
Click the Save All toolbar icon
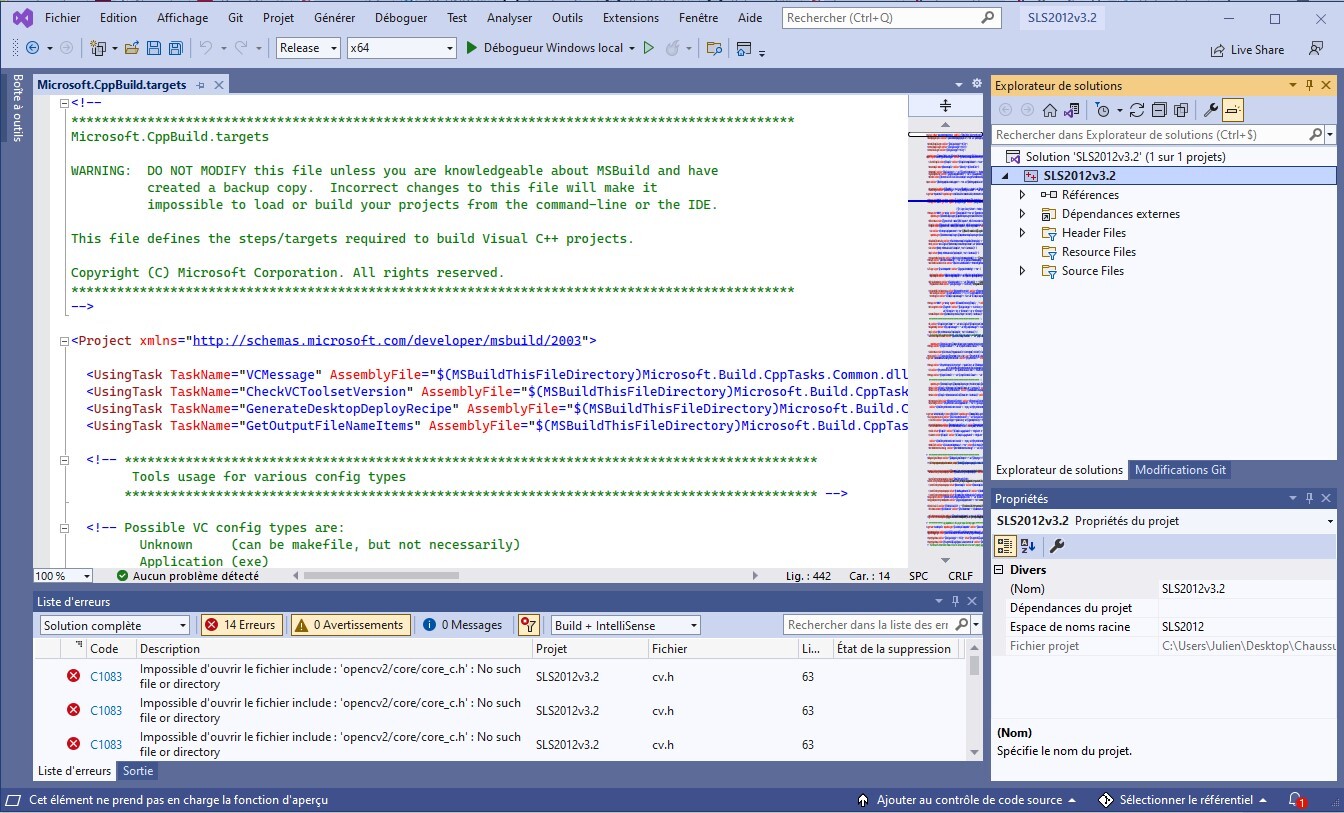pos(175,48)
